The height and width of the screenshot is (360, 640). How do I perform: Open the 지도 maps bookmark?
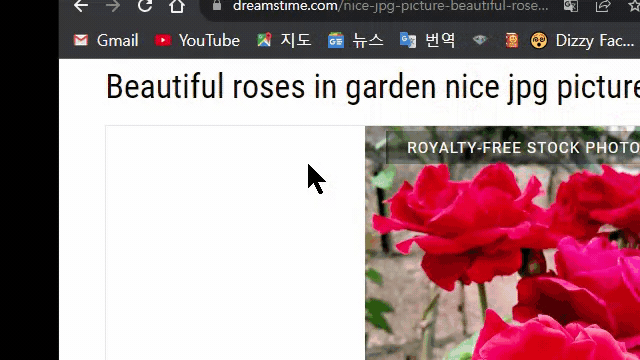coord(284,40)
